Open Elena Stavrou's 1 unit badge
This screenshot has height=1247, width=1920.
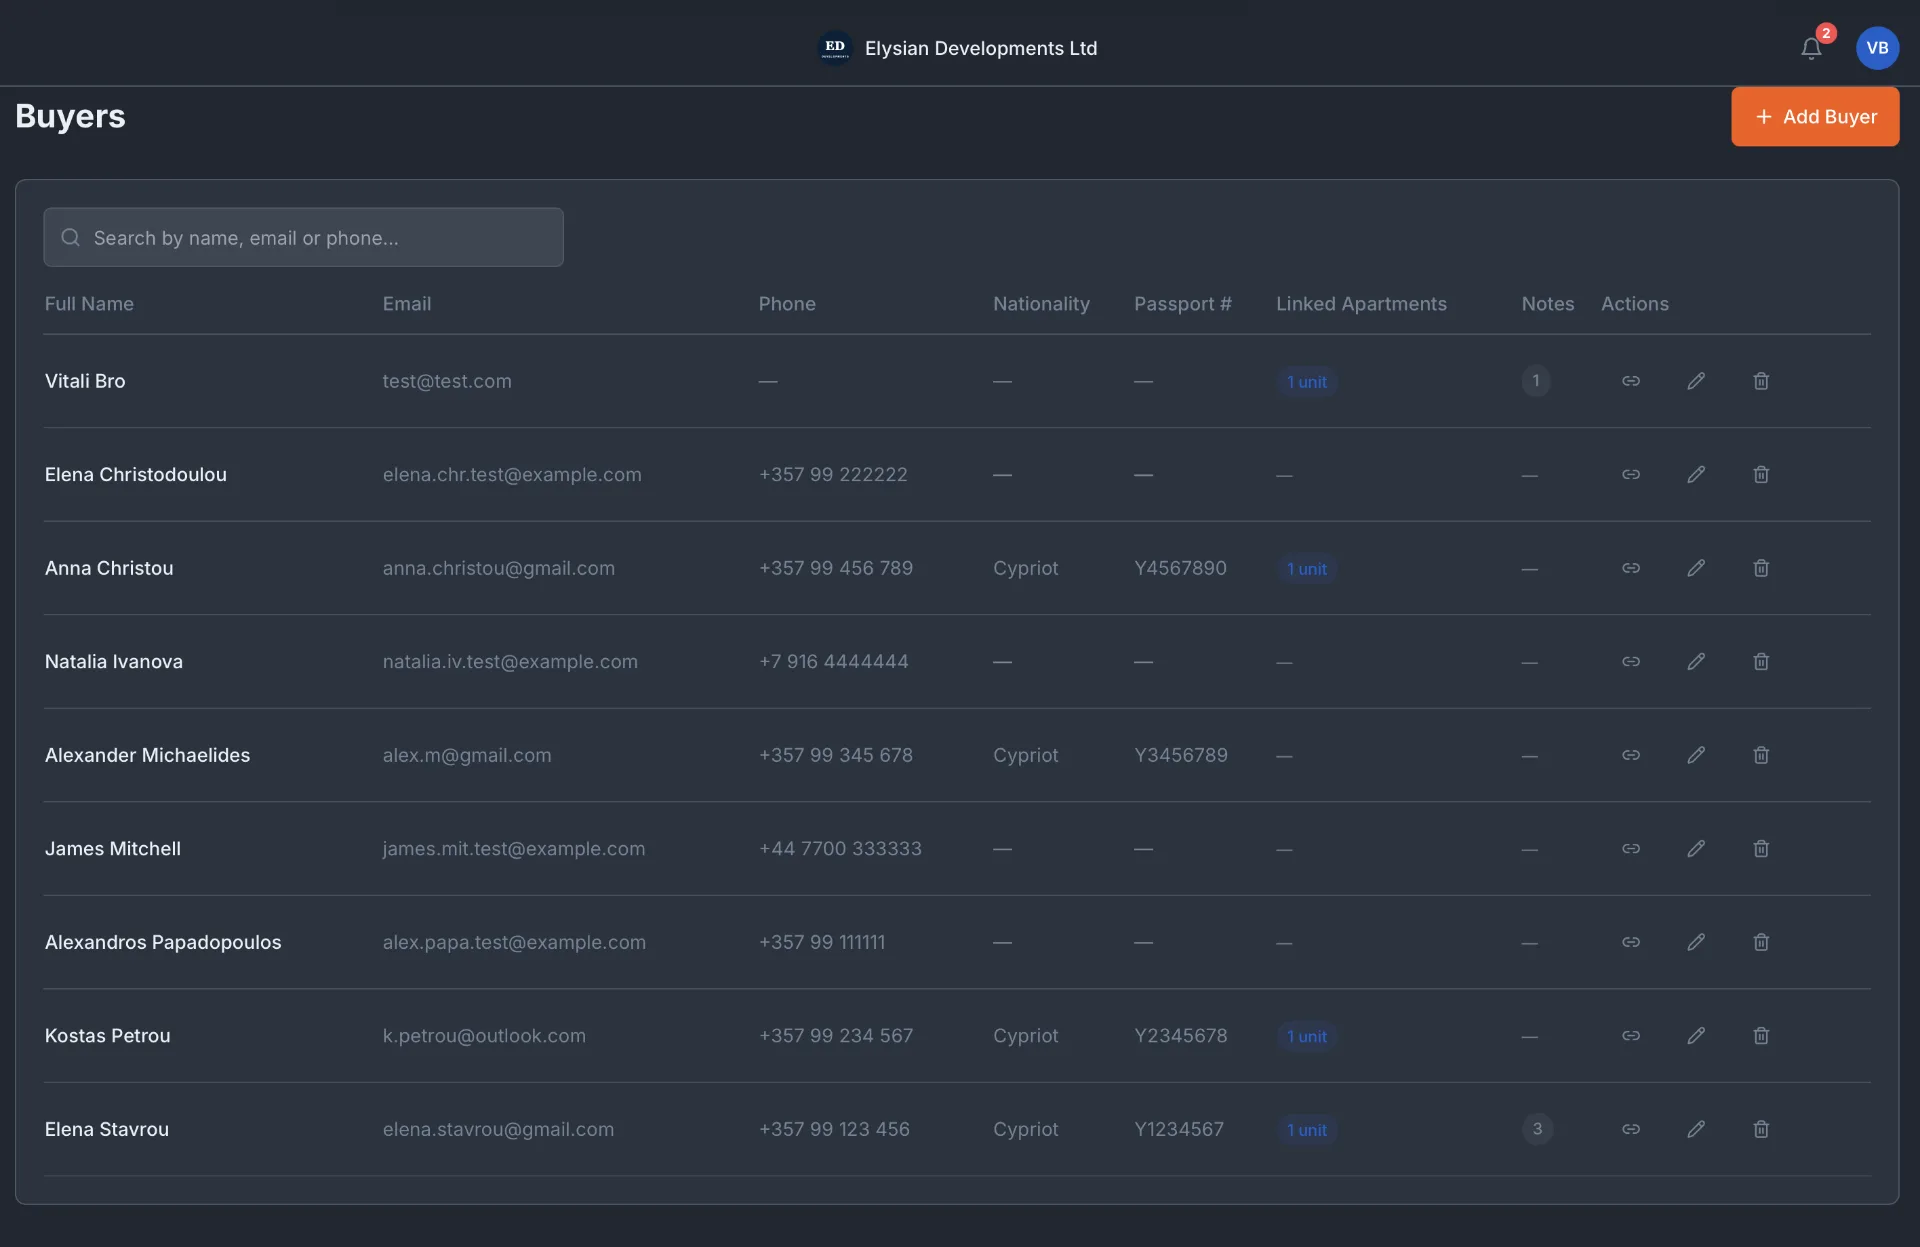click(1307, 1130)
